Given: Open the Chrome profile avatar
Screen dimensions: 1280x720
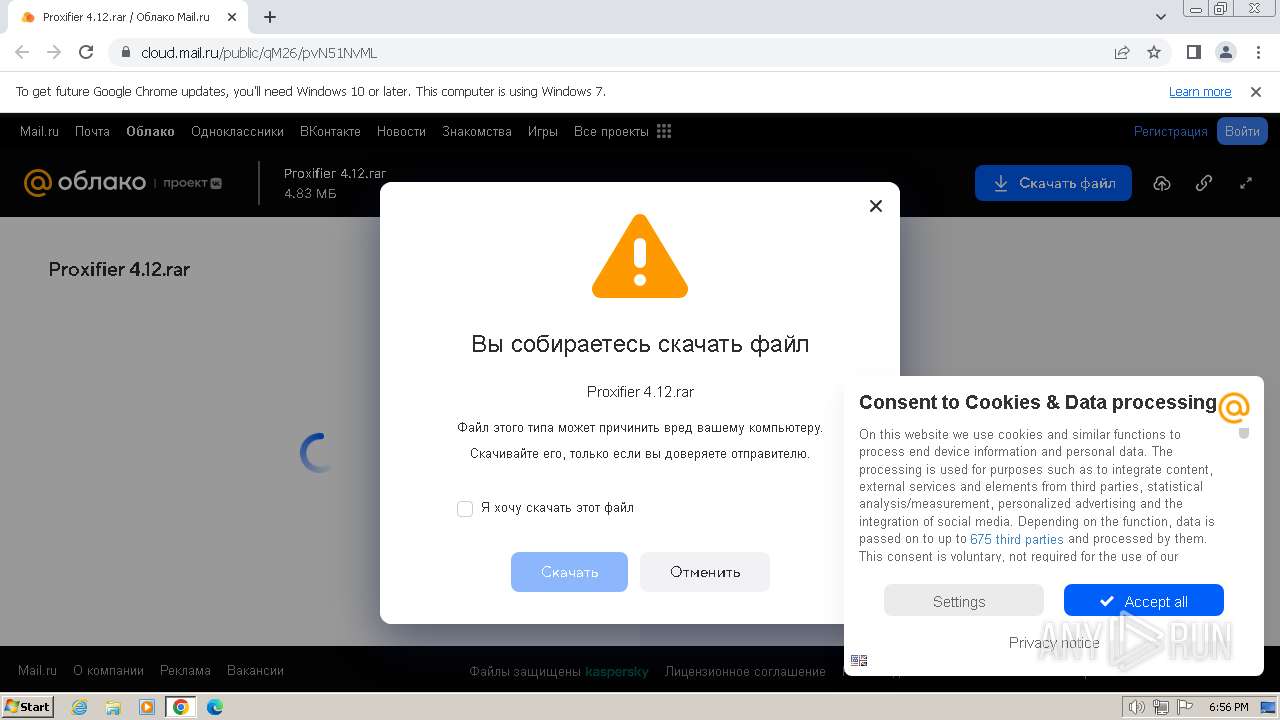Looking at the screenshot, I should (x=1225, y=52).
